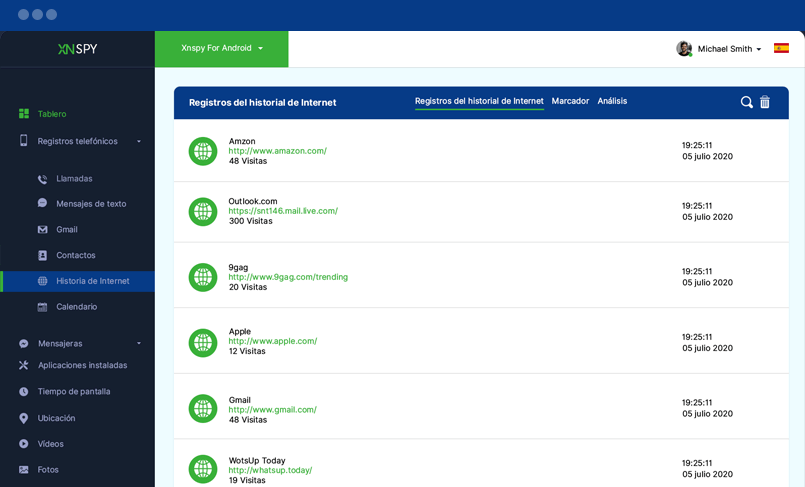Switch to the Marcador tab

click(x=570, y=101)
